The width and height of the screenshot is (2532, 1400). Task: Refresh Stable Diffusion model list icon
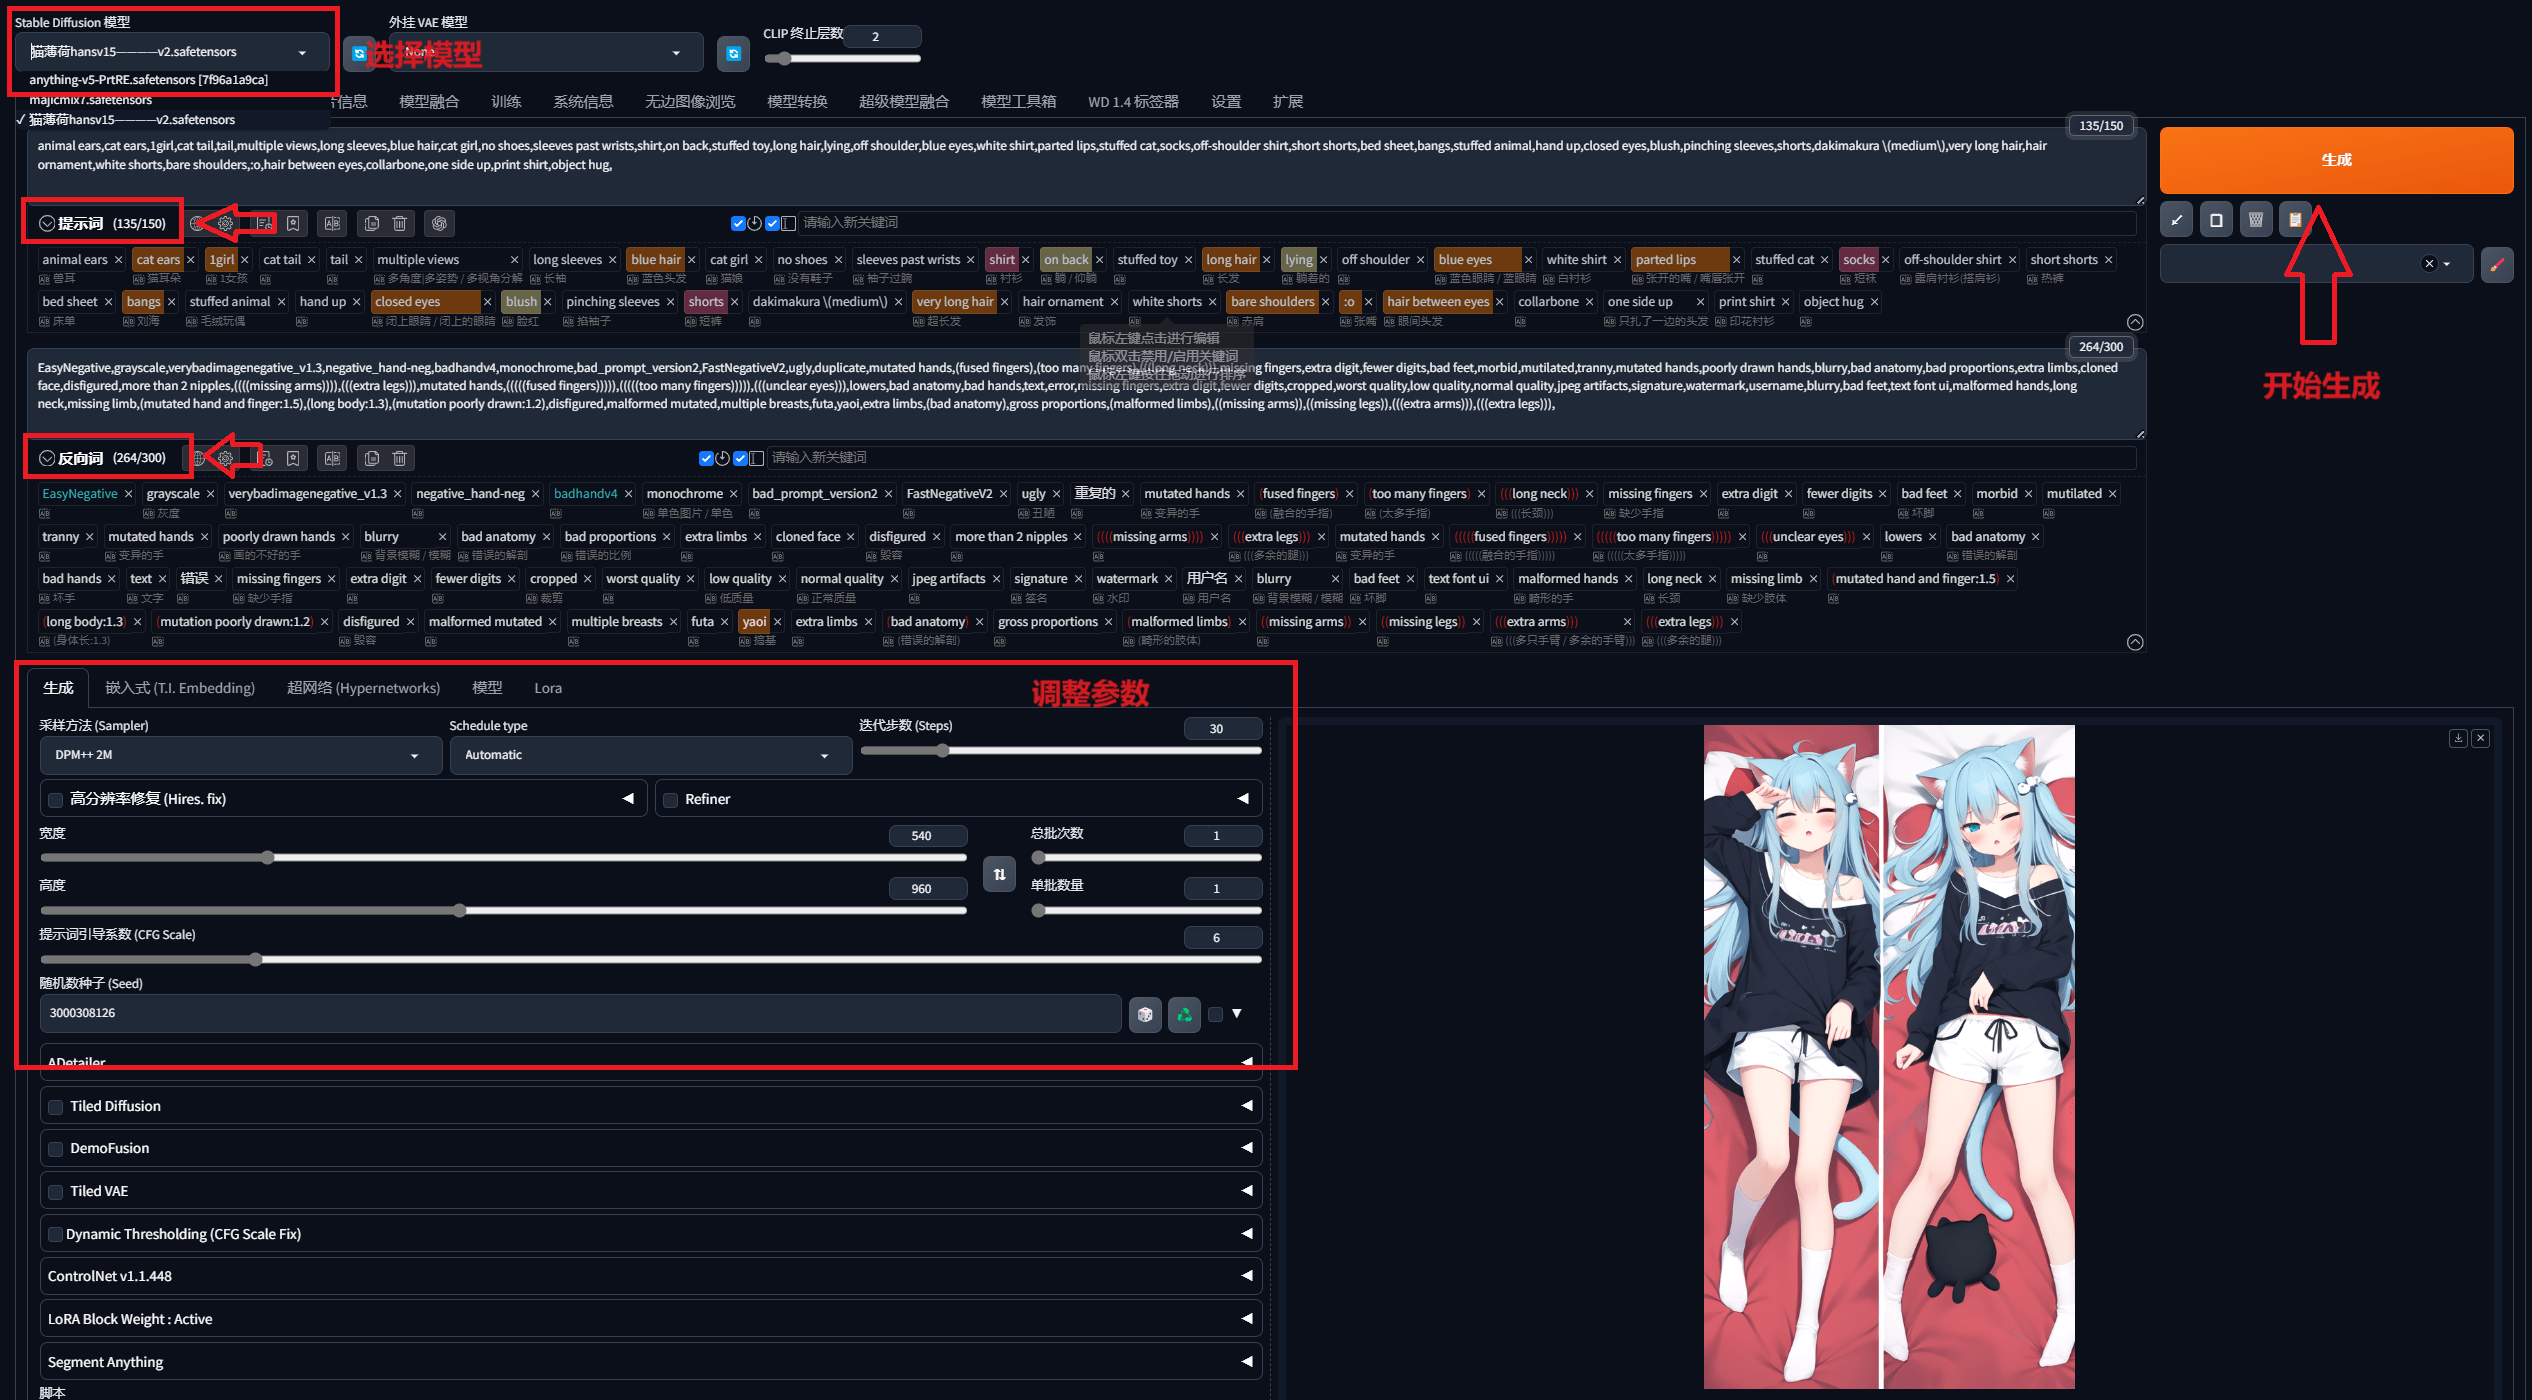[x=358, y=53]
